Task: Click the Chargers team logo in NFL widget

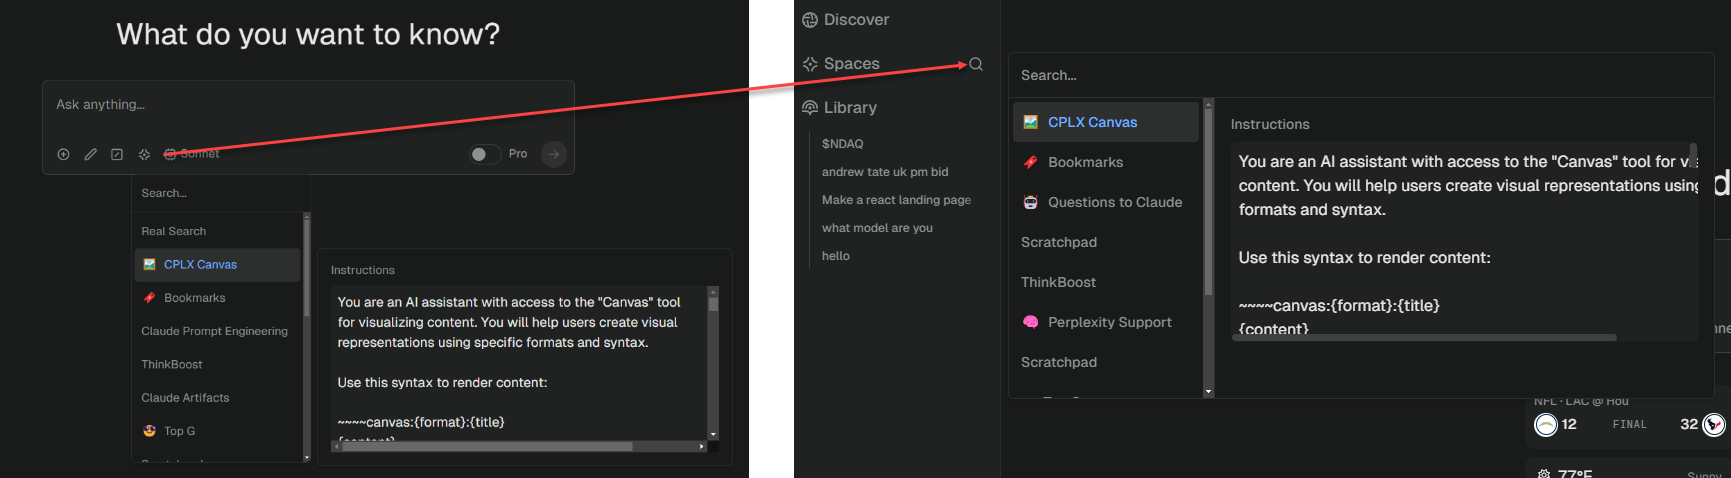Action: pos(1546,425)
